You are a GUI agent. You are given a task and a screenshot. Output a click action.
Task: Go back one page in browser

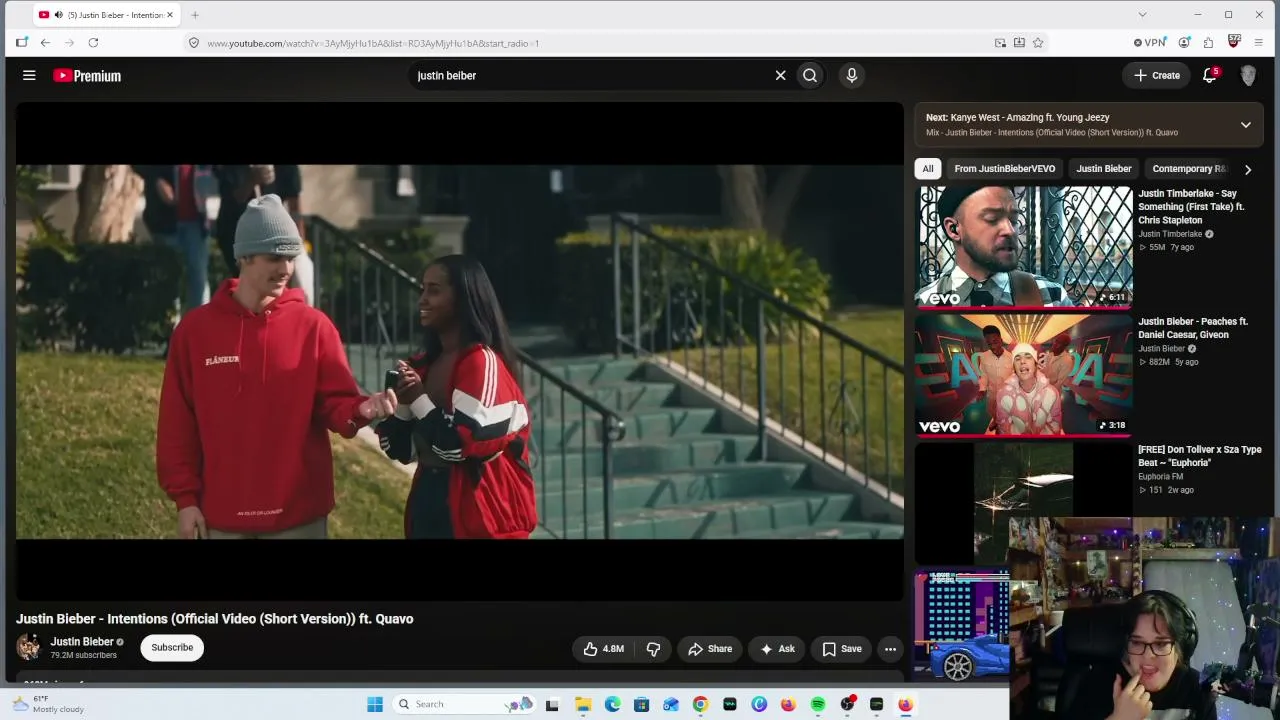45,43
